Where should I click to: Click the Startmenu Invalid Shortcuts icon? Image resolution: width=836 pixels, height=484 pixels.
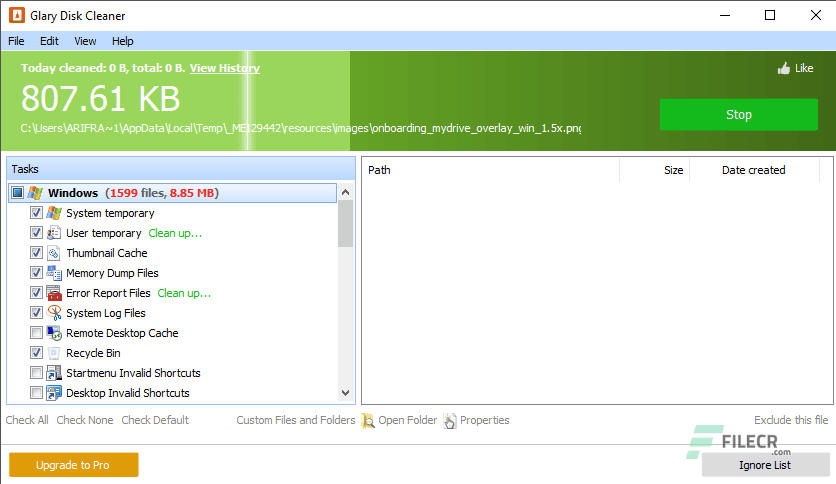[x=54, y=373]
